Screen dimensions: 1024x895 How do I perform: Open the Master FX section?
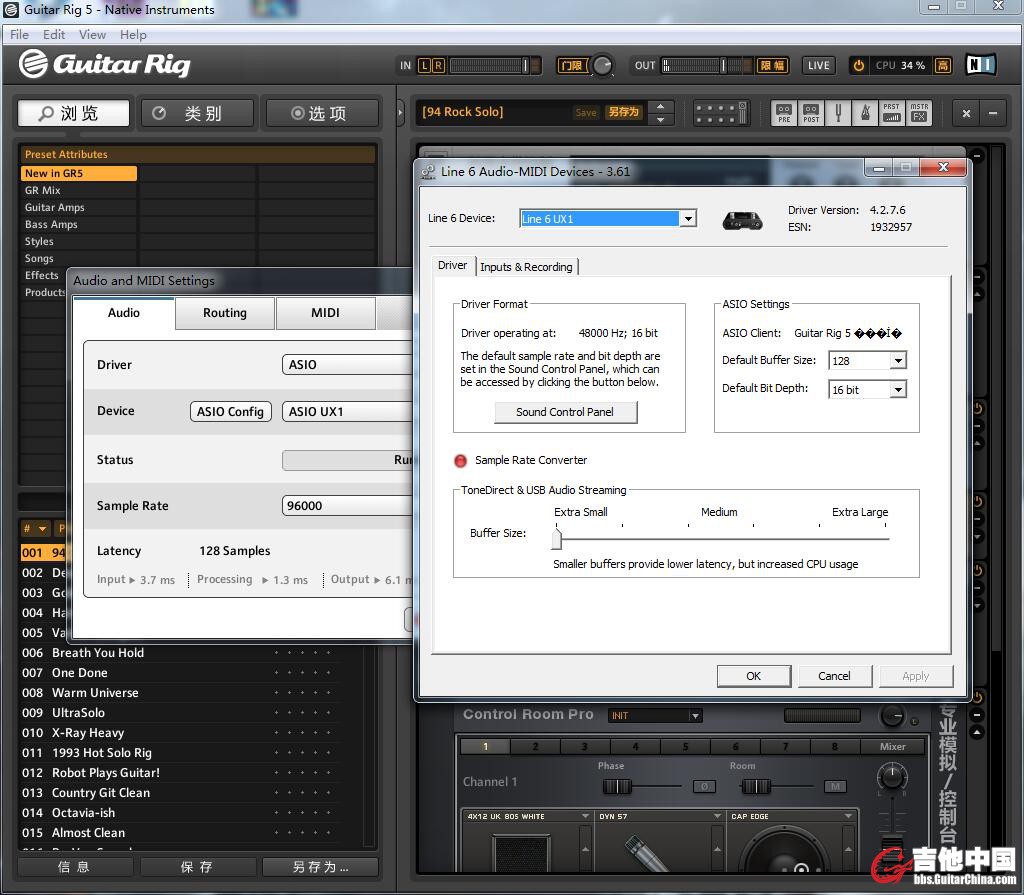[x=918, y=113]
